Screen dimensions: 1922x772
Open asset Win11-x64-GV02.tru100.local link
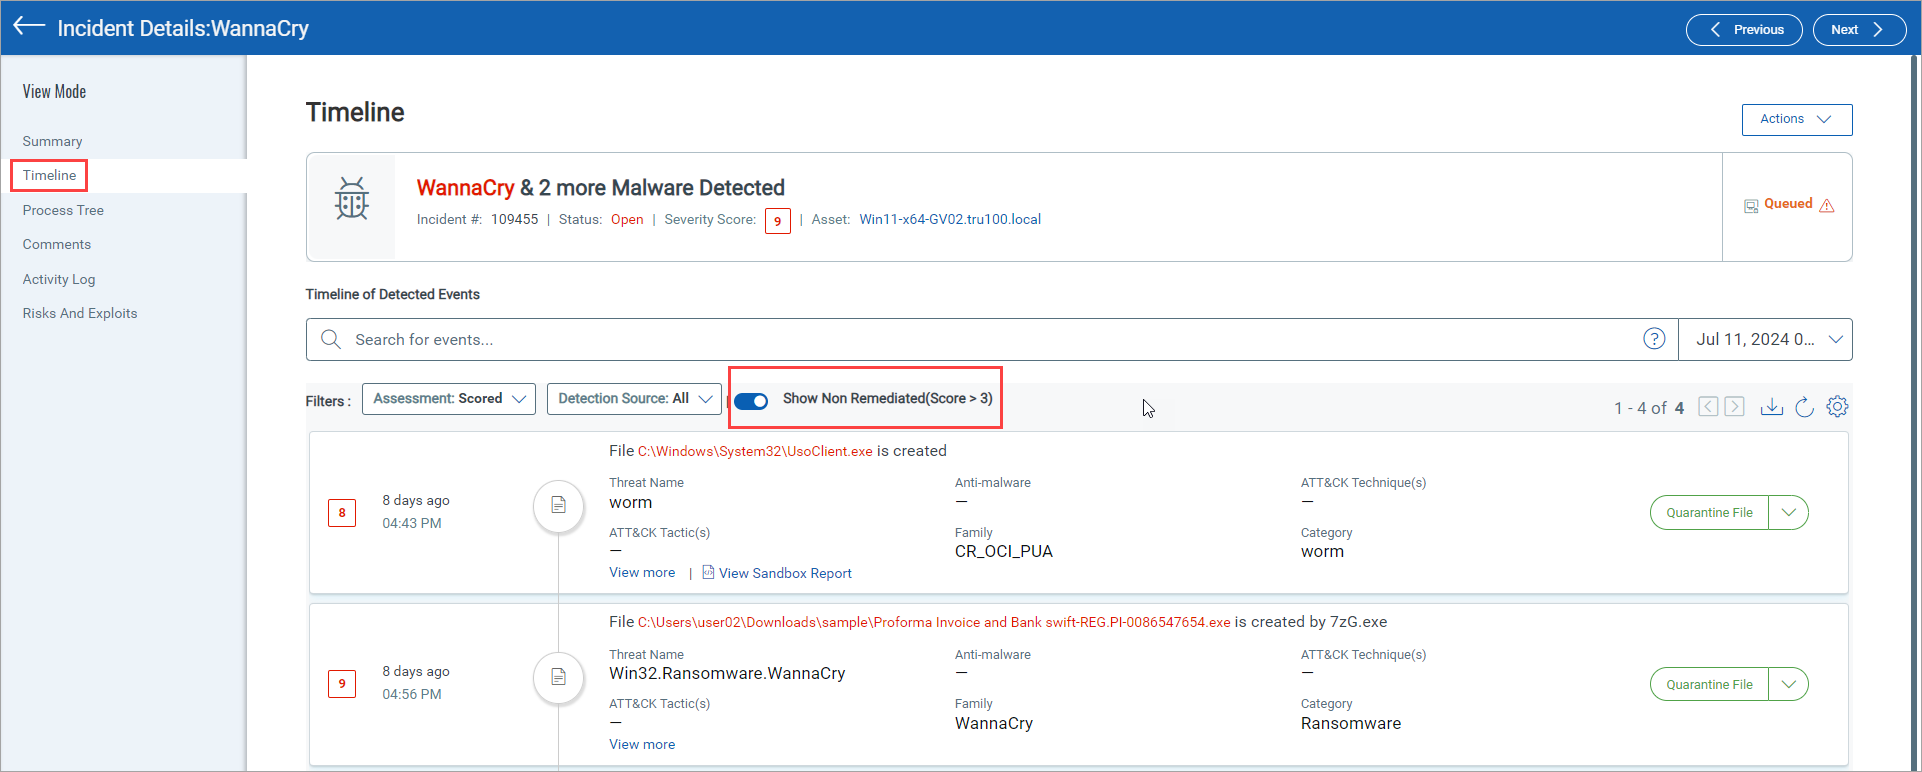950,219
